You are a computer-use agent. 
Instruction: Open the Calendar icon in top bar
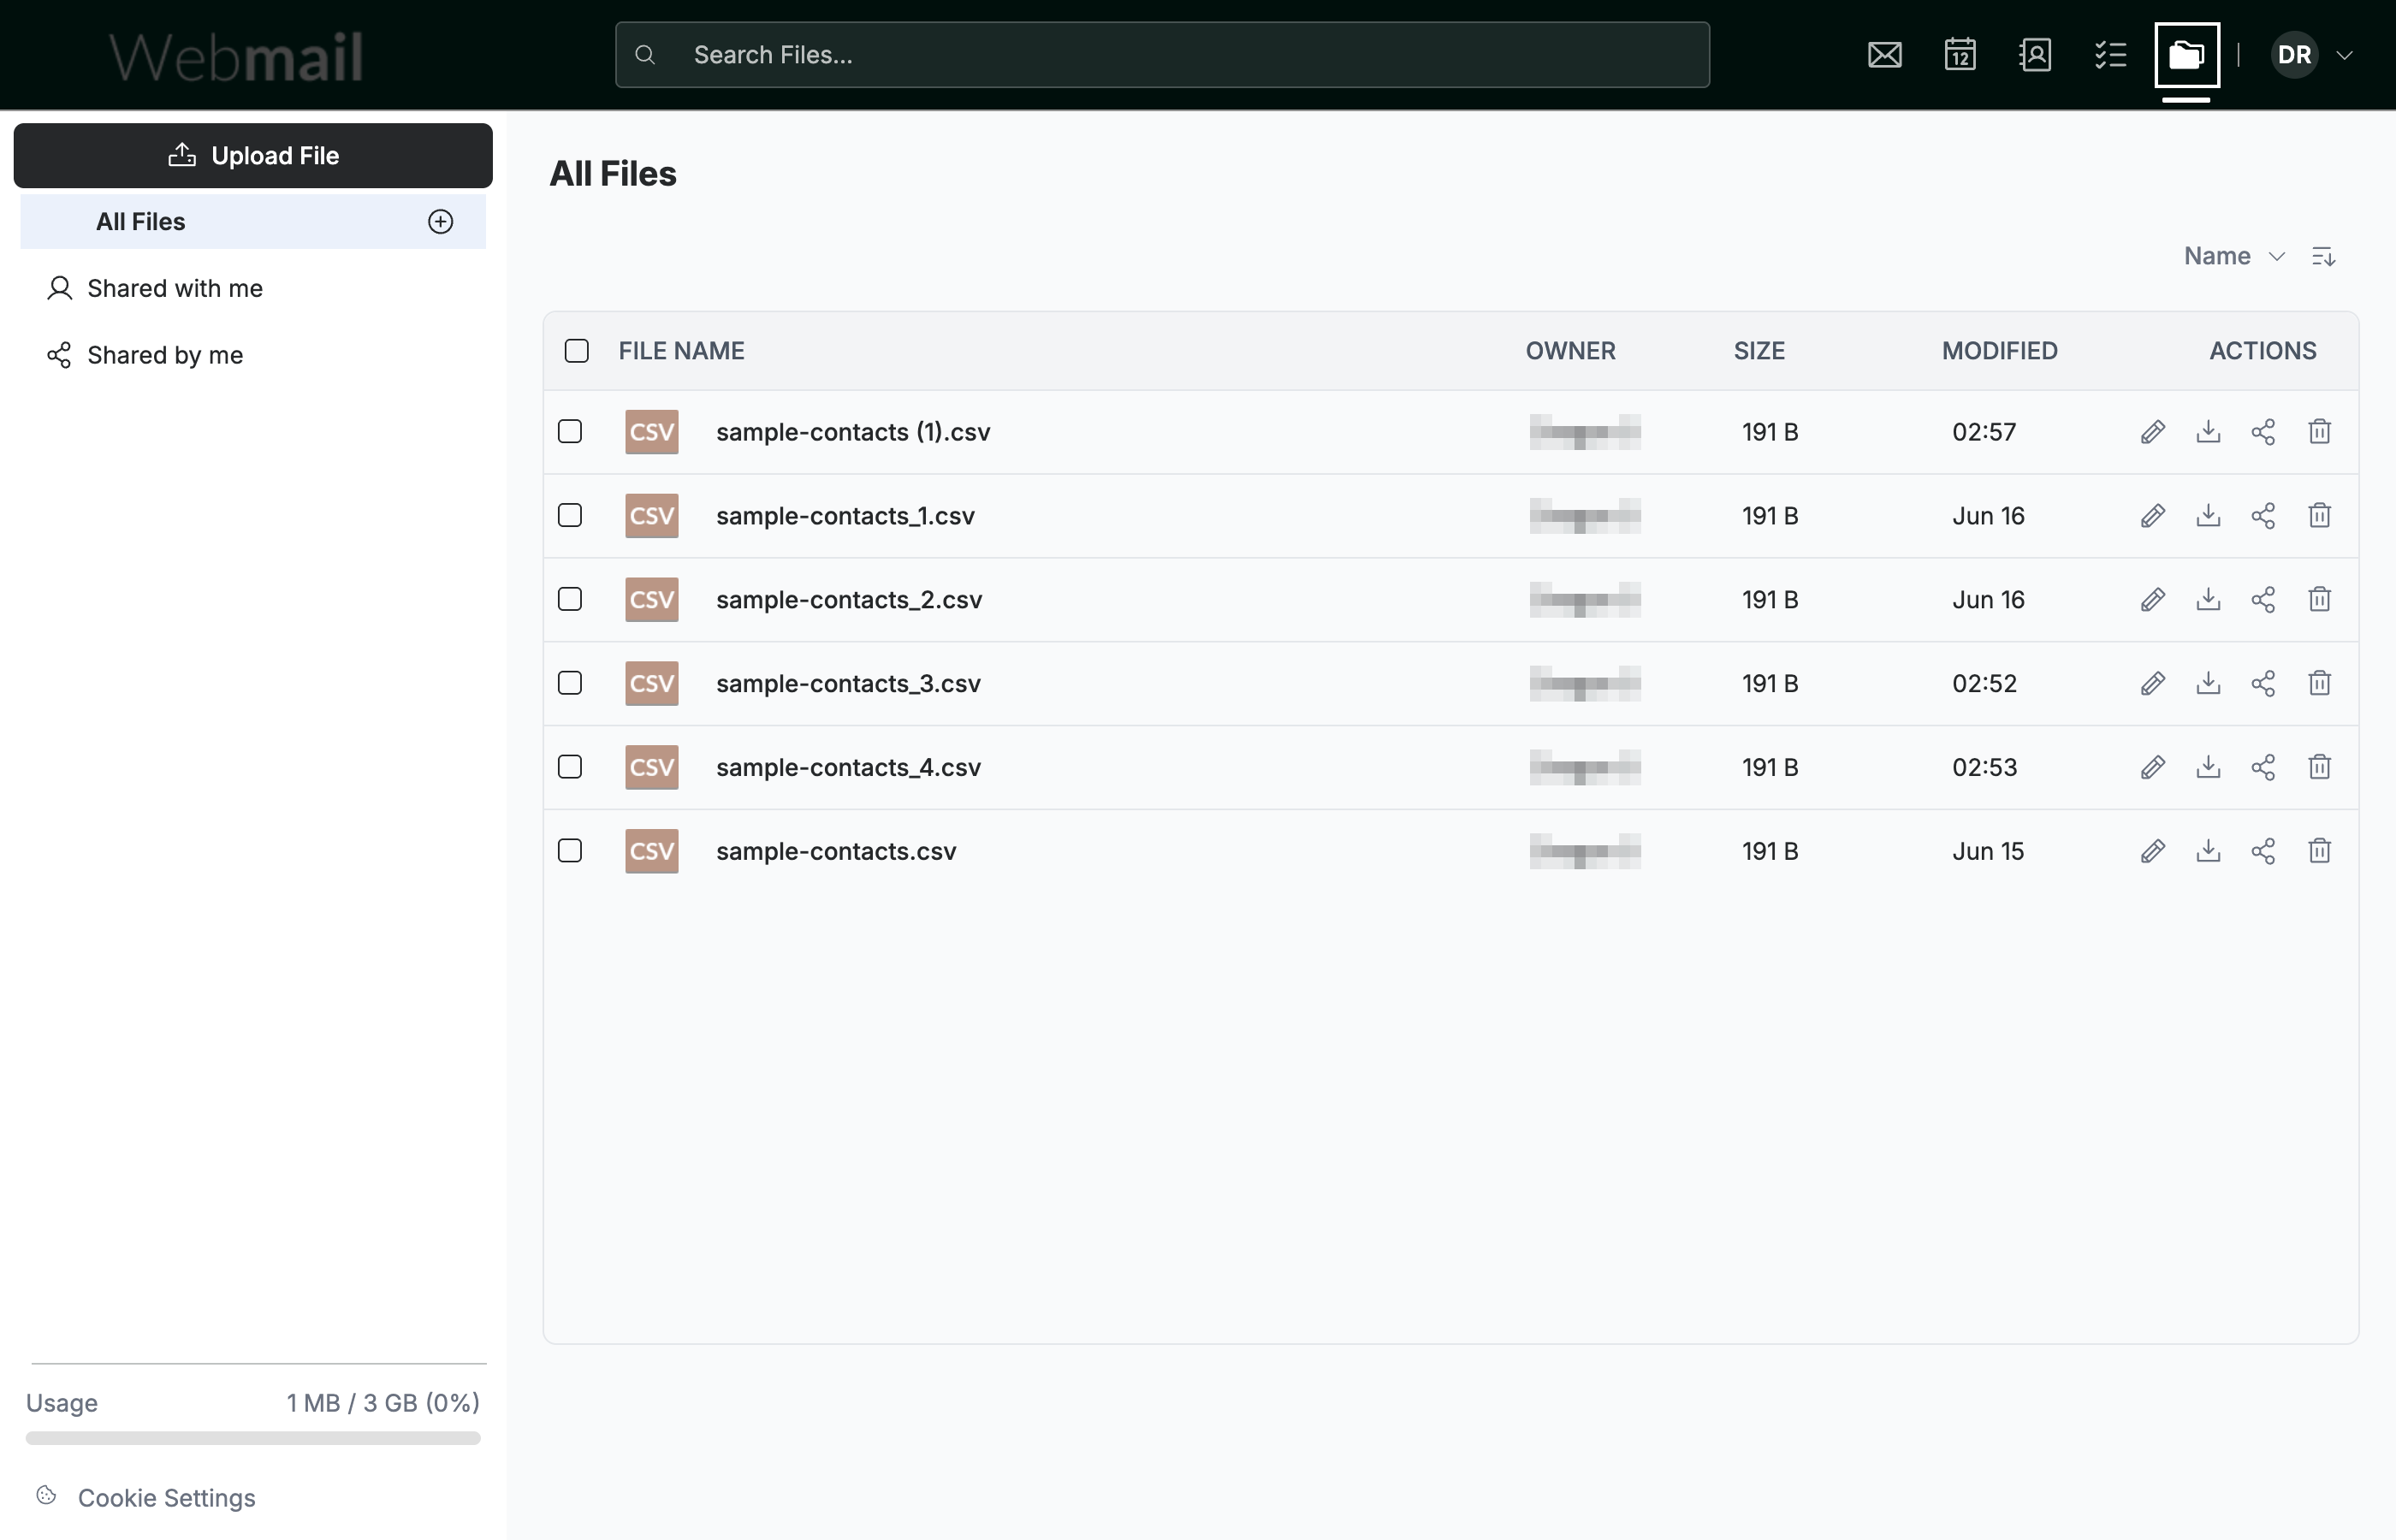[1960, 55]
